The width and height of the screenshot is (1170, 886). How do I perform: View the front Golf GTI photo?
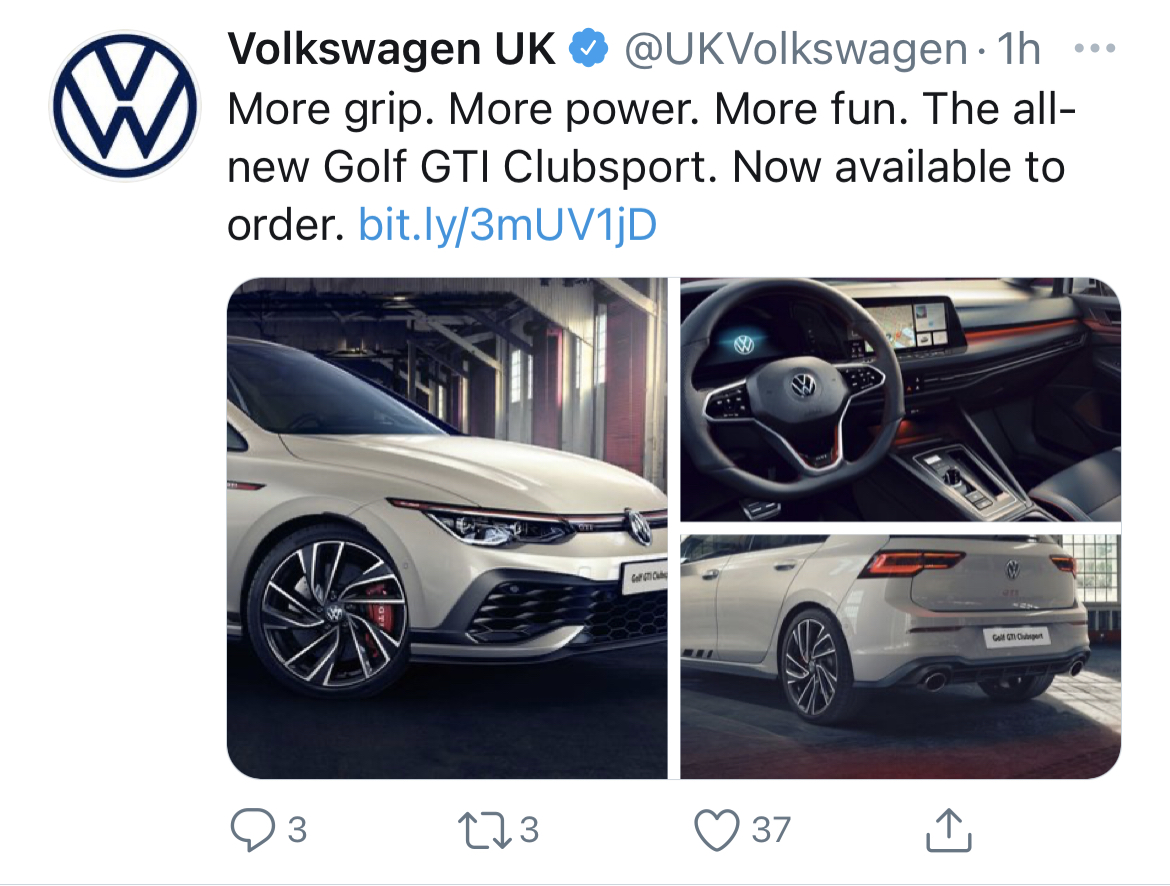coord(447,528)
